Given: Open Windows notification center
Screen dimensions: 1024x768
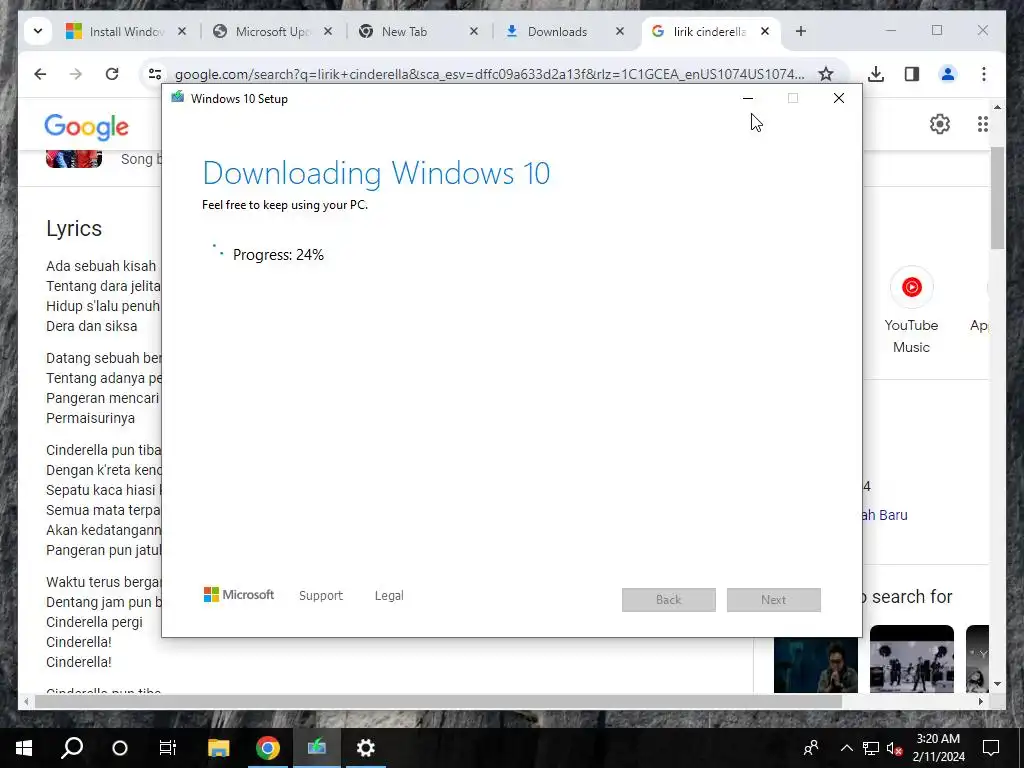Looking at the screenshot, I should point(991,748).
